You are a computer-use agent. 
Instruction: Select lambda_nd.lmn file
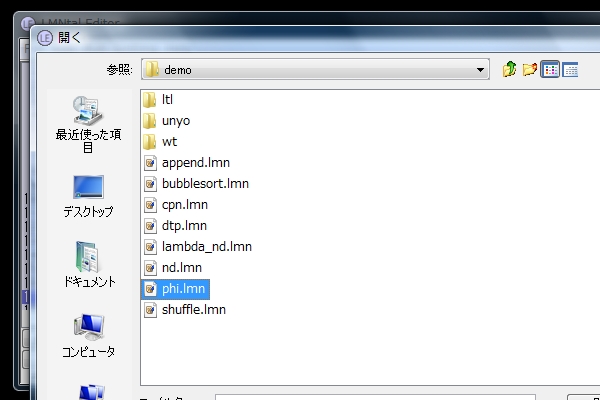206,247
